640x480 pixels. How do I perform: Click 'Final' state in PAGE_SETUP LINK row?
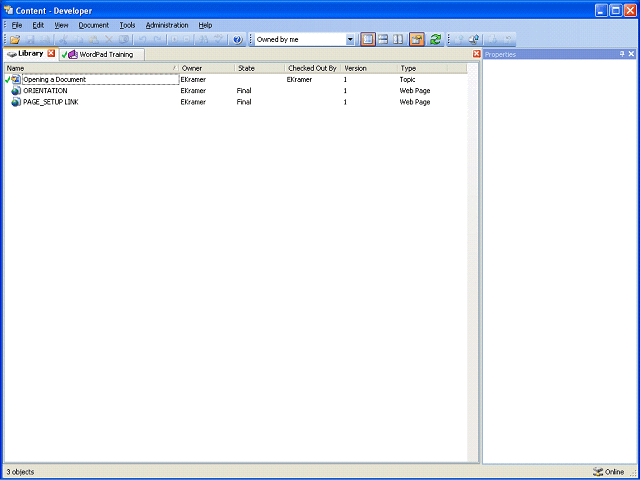[244, 102]
